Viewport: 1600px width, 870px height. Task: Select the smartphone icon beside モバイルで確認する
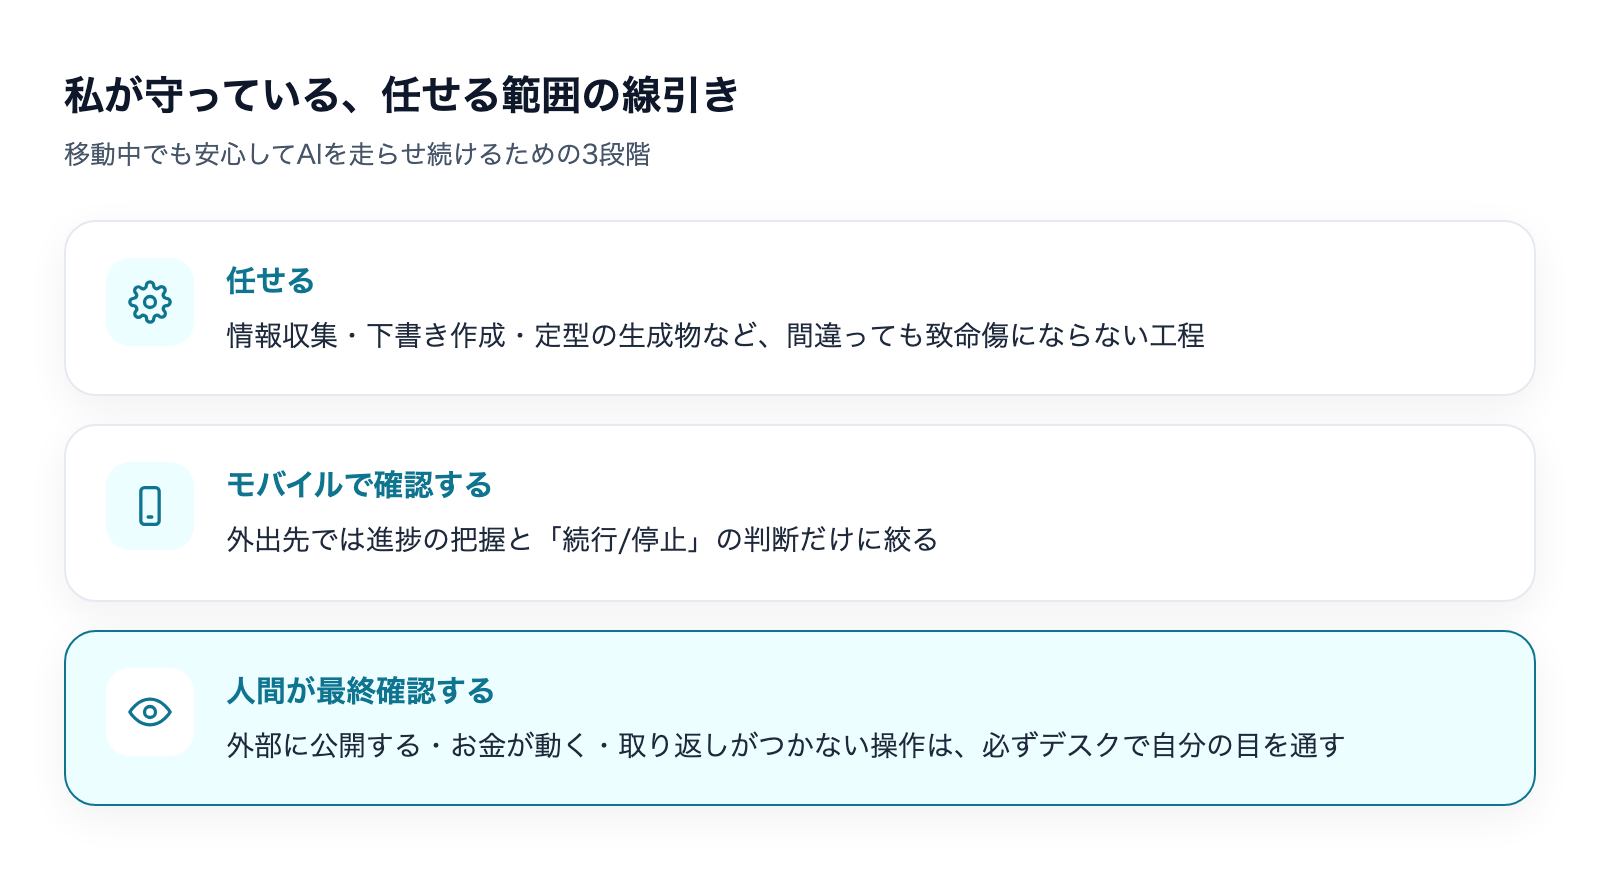150,506
